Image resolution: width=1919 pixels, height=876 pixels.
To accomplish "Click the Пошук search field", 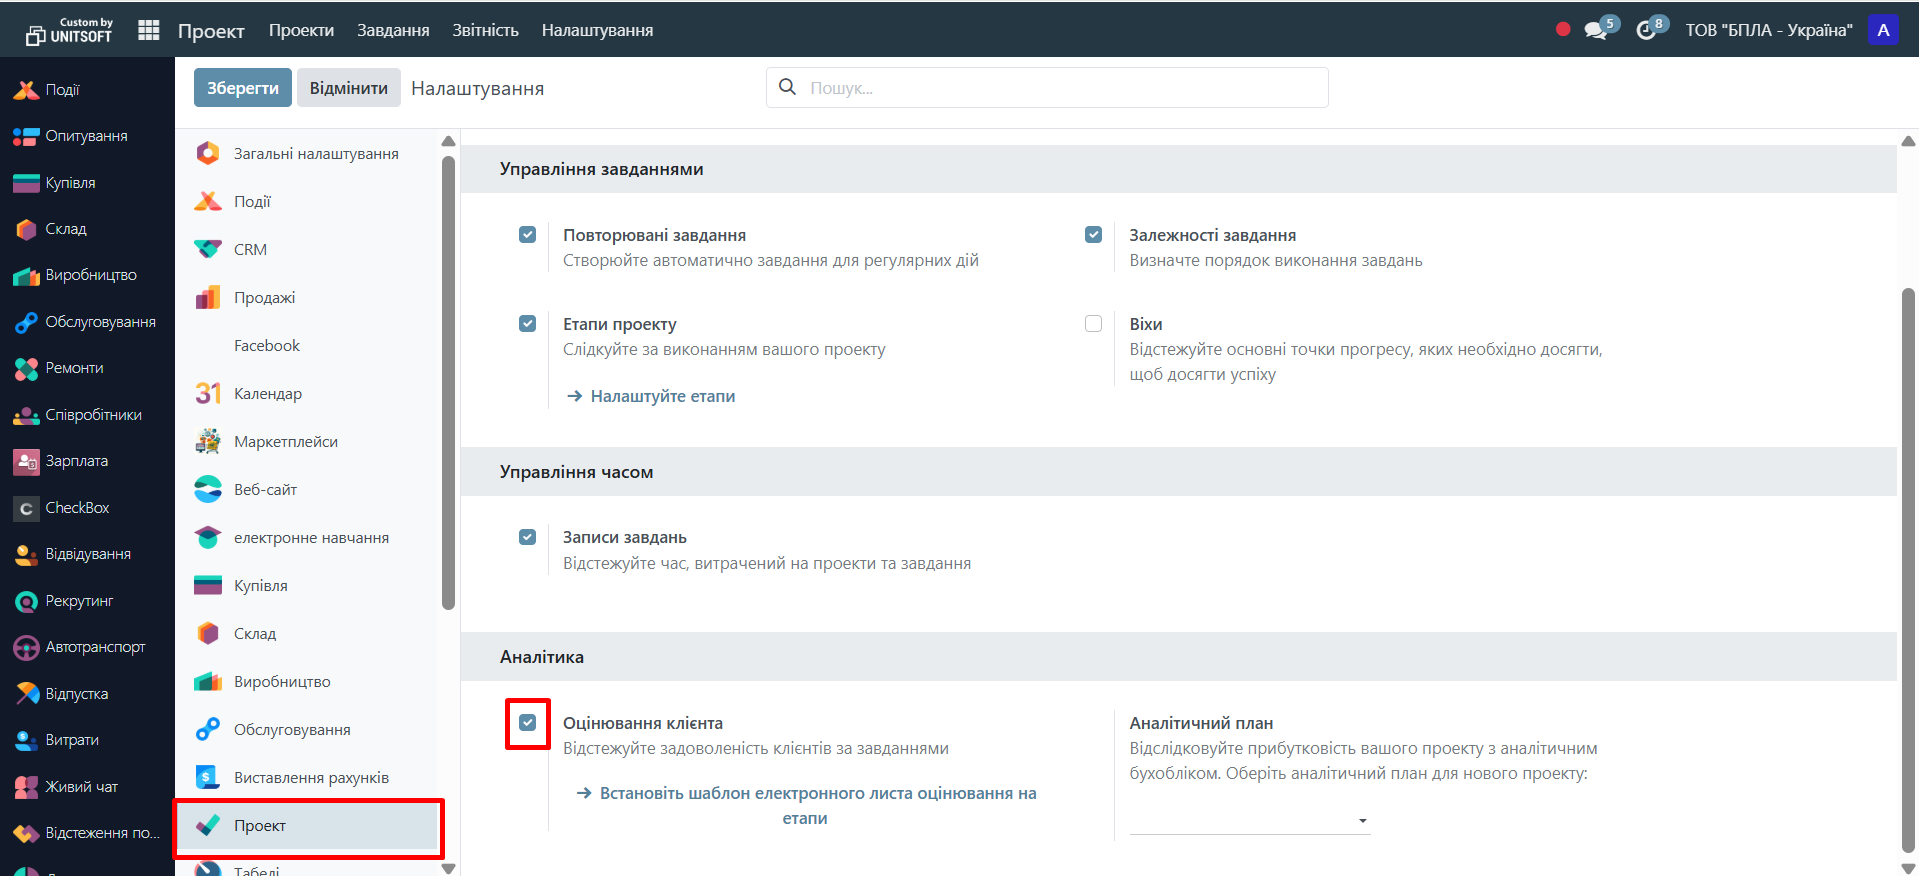I will 1060,88.
